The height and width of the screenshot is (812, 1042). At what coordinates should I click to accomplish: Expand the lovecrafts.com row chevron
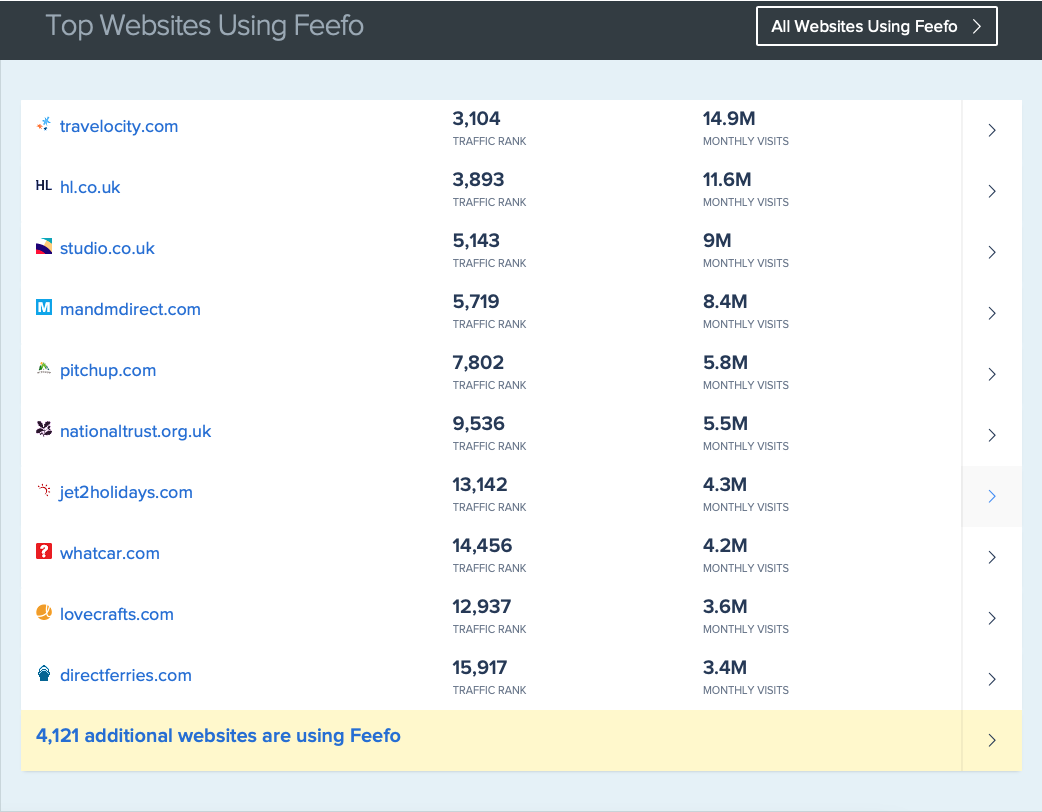pos(991,619)
